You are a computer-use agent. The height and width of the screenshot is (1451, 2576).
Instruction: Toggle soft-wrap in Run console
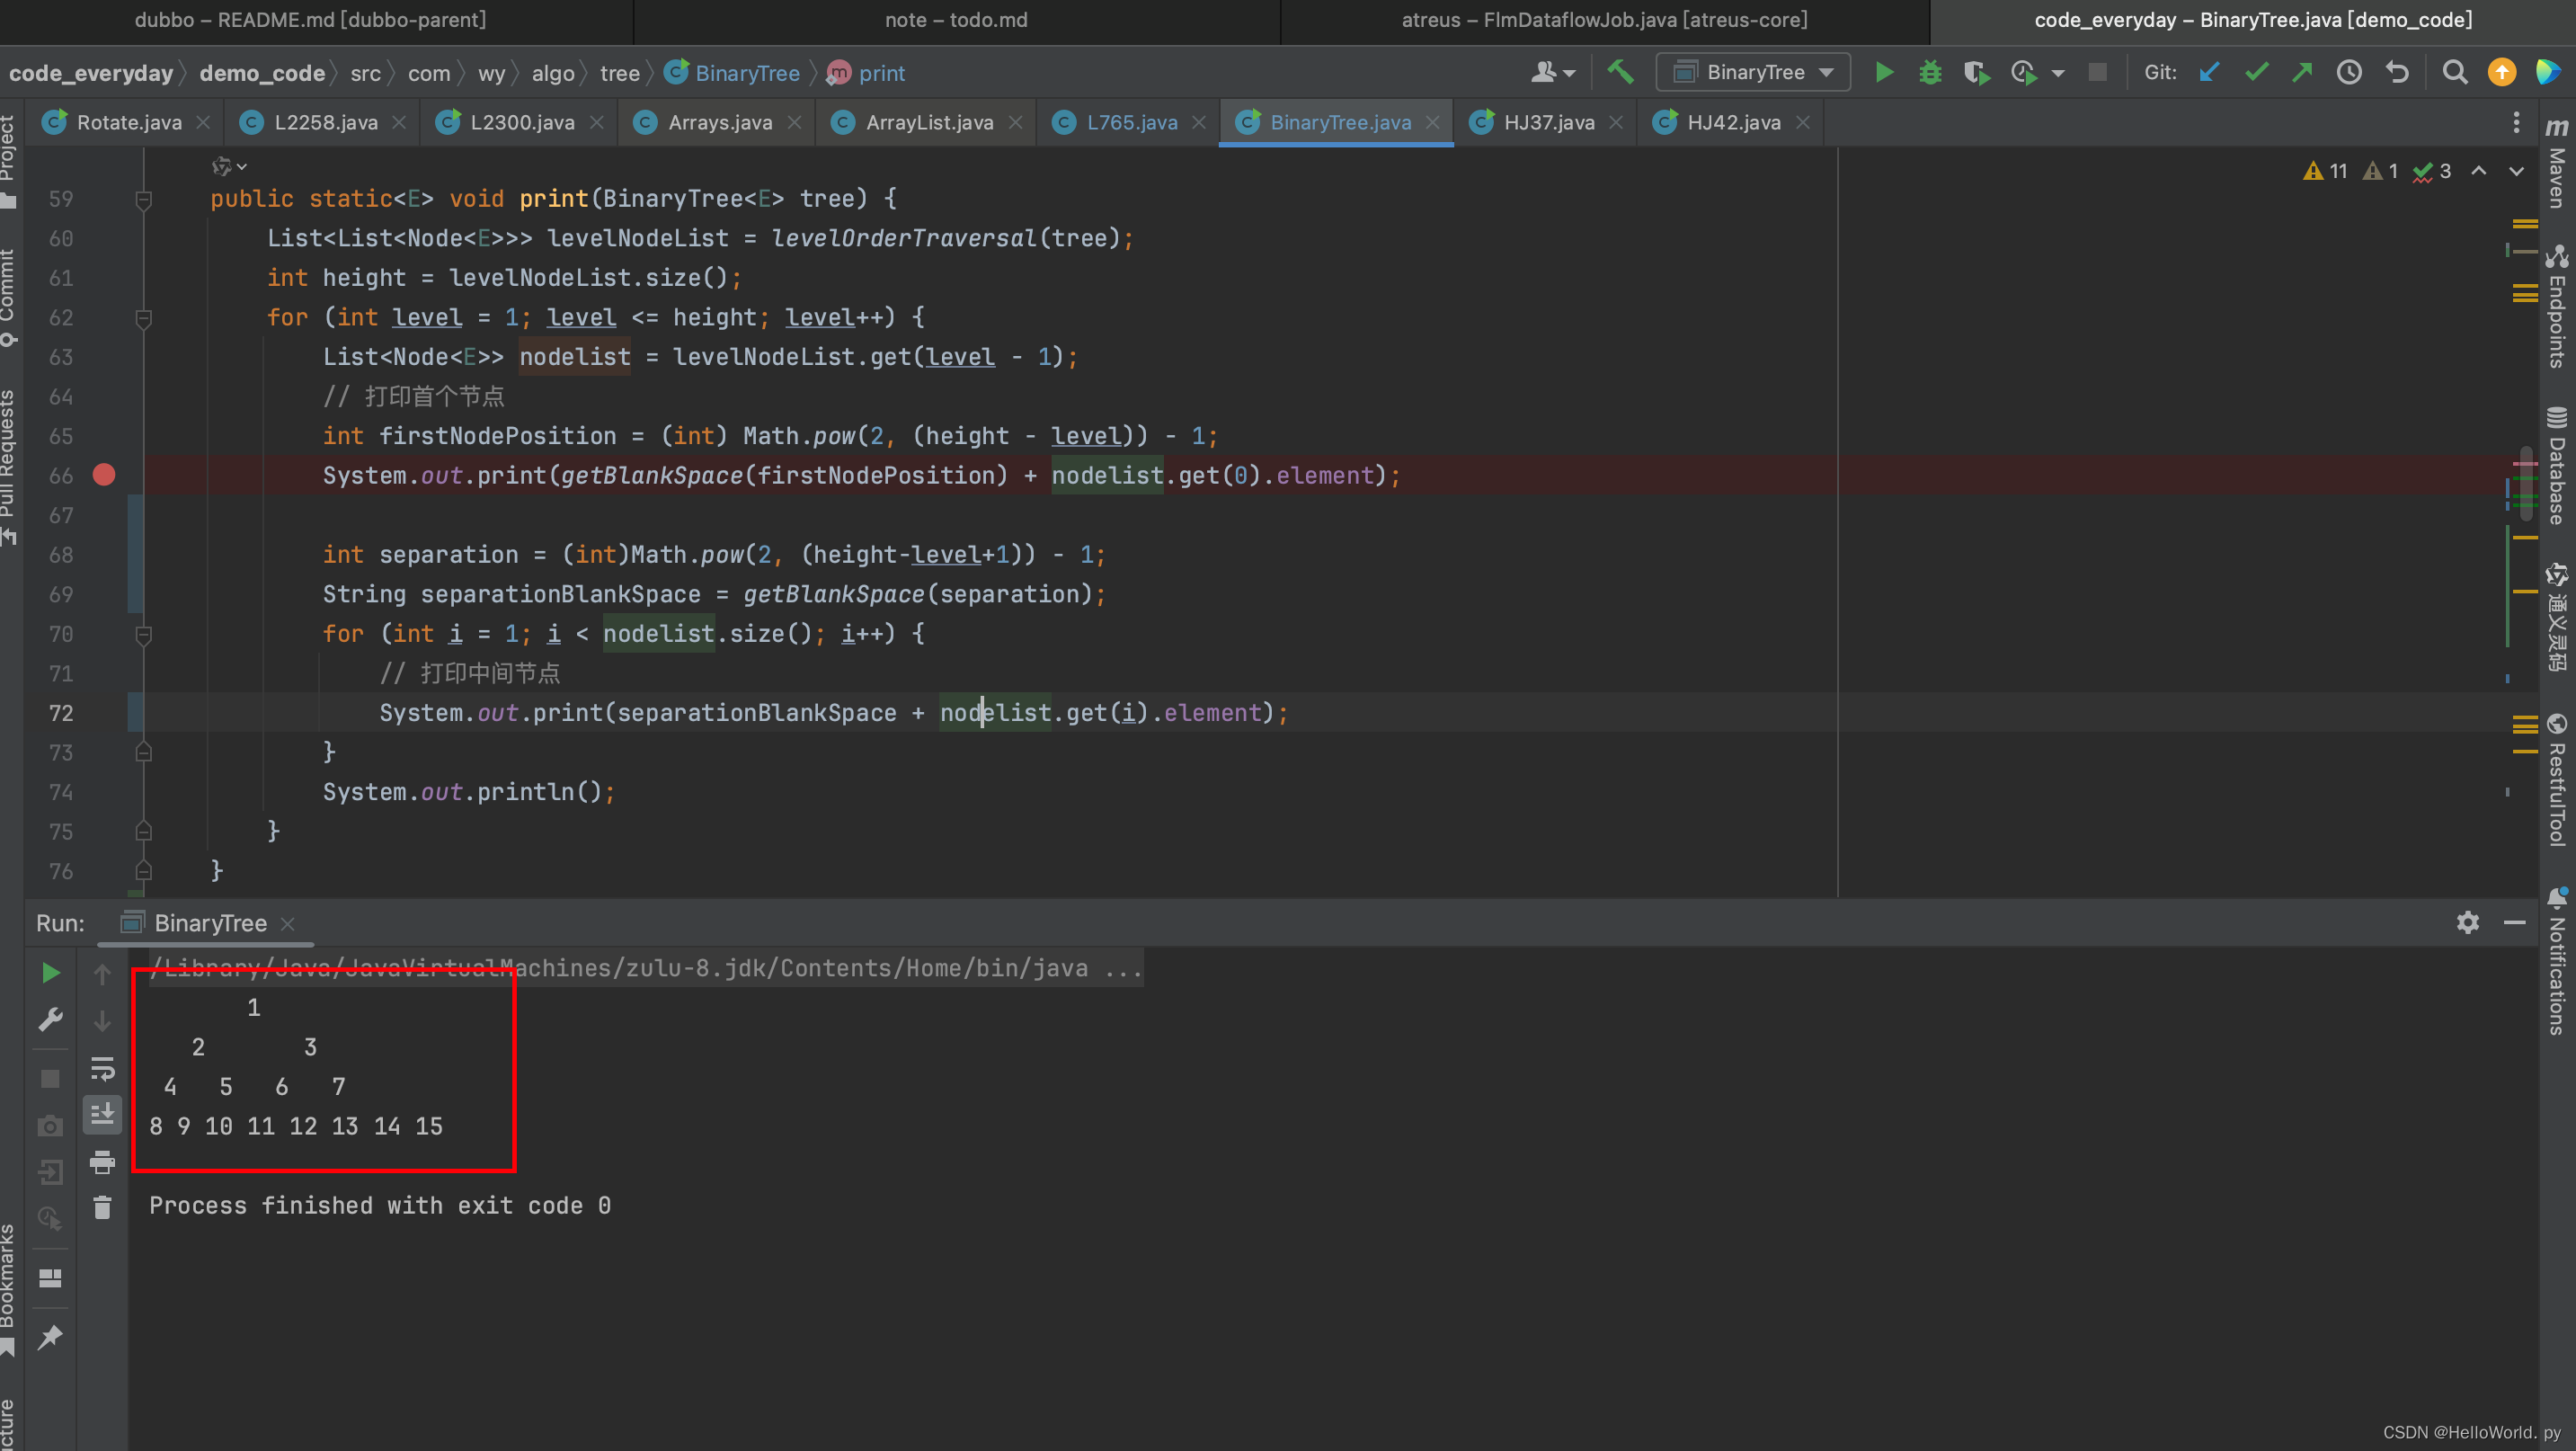102,1068
